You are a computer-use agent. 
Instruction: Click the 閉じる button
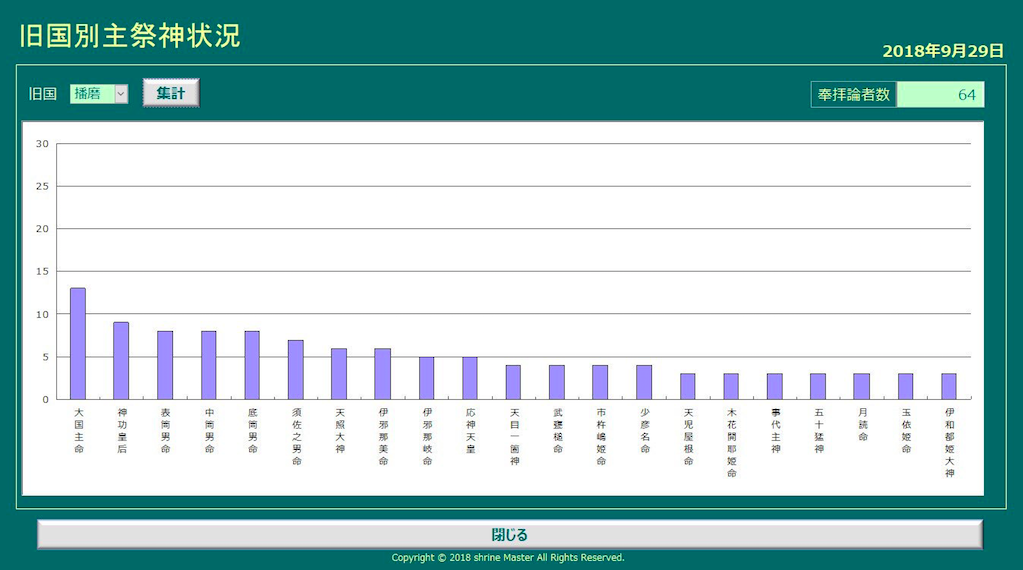[510, 535]
